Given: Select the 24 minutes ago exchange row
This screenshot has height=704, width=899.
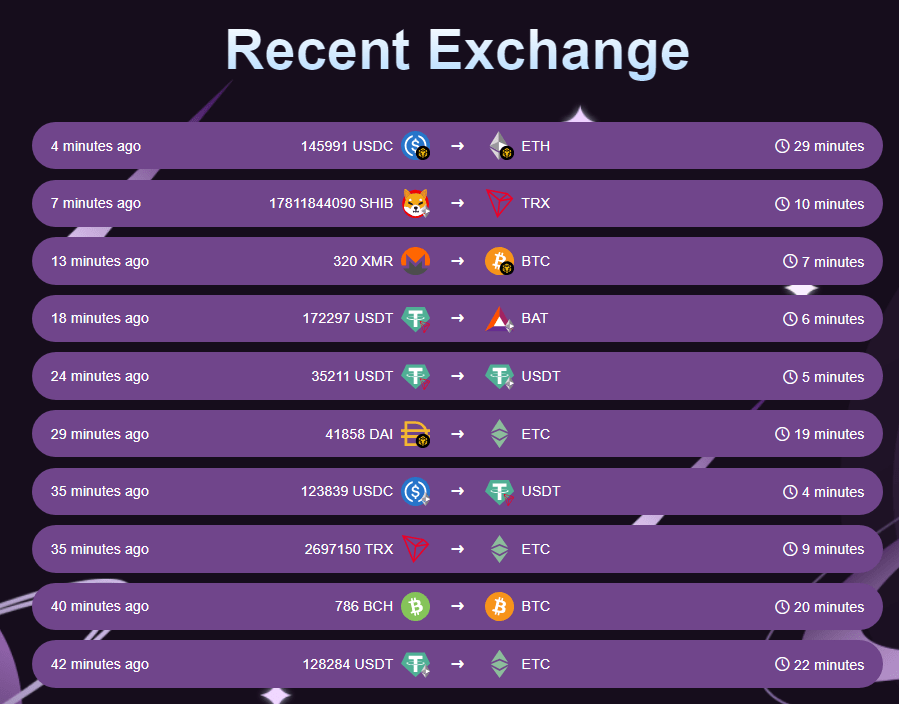Looking at the screenshot, I should (457, 376).
